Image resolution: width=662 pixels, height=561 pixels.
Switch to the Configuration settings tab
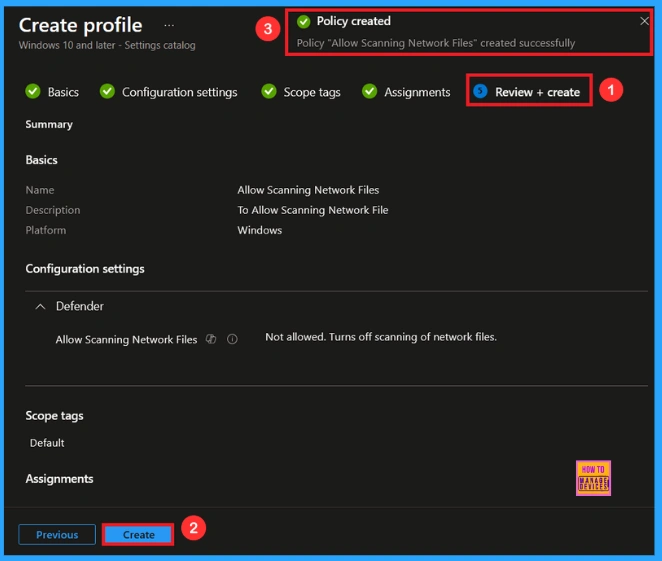[x=179, y=92]
